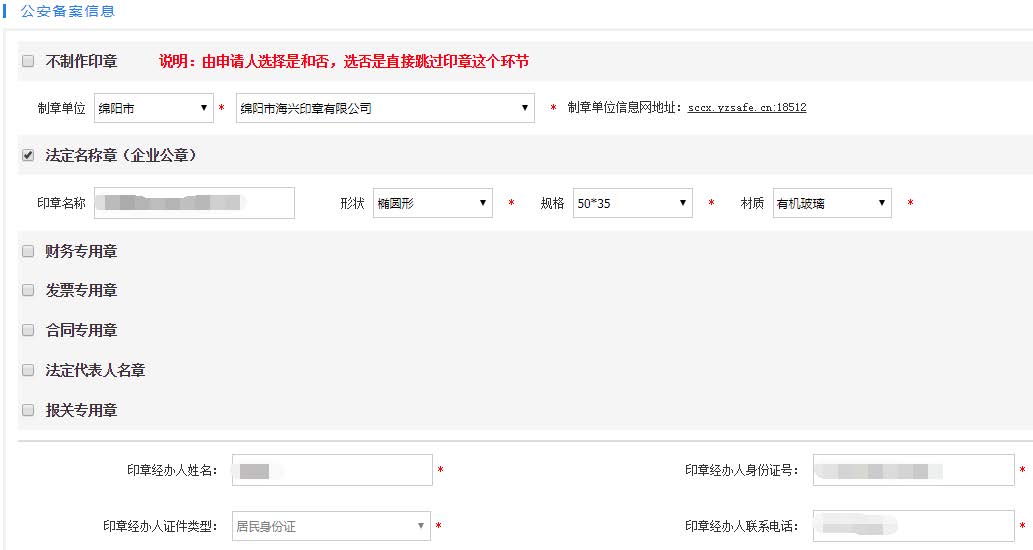Open the sccx.yzsafe.cn:18512 link
The image size is (1033, 550).
coord(747,107)
